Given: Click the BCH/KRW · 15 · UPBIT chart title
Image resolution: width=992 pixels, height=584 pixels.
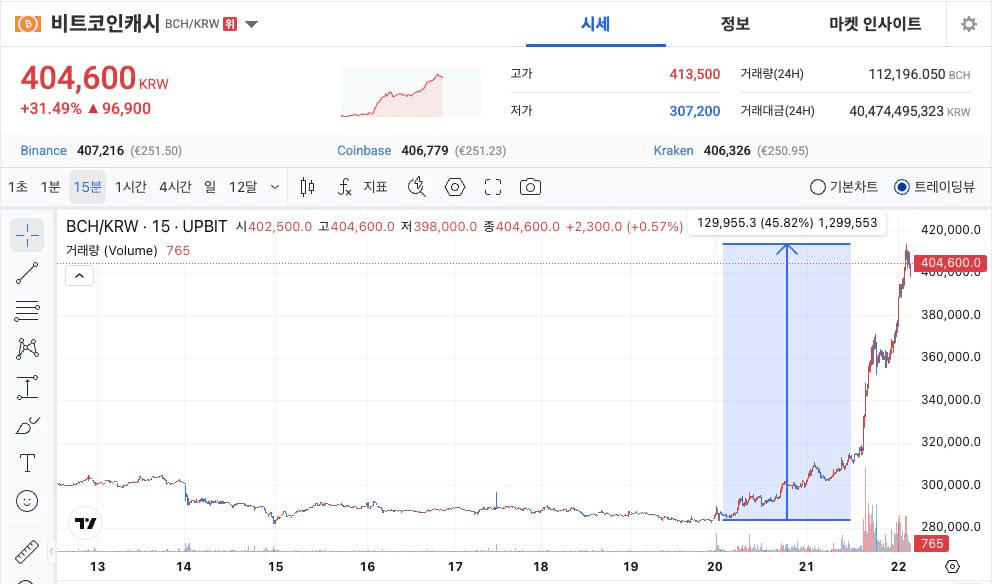Looking at the screenshot, I should click(146, 227).
